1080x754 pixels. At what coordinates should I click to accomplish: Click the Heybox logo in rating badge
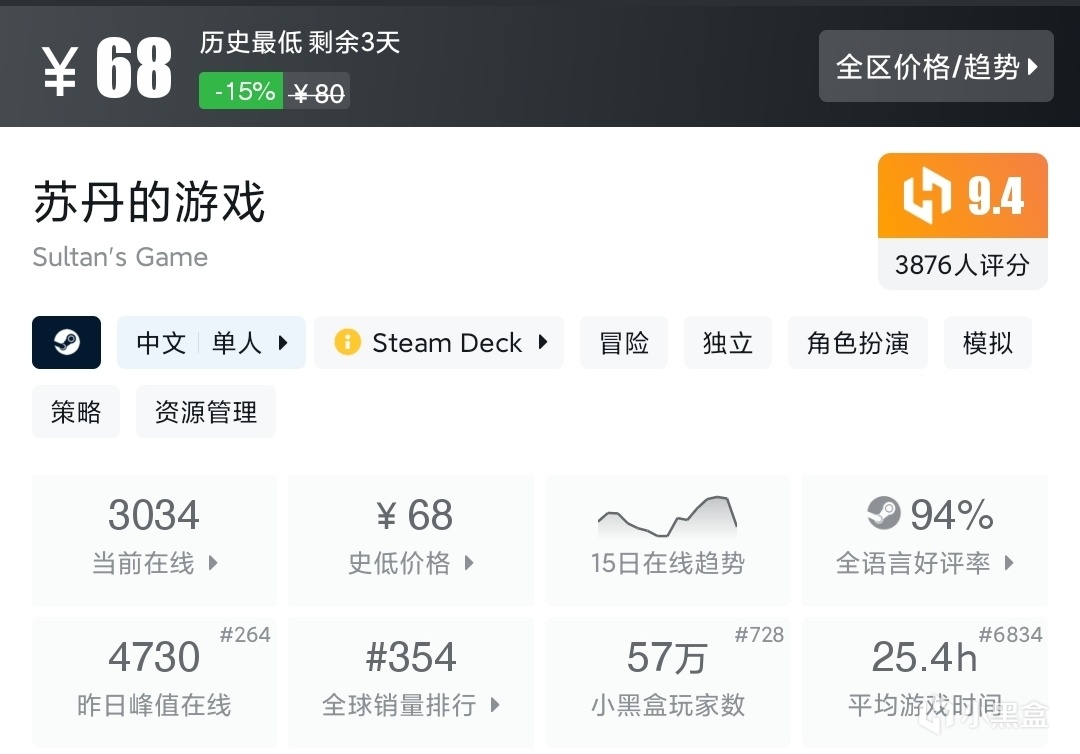926,196
